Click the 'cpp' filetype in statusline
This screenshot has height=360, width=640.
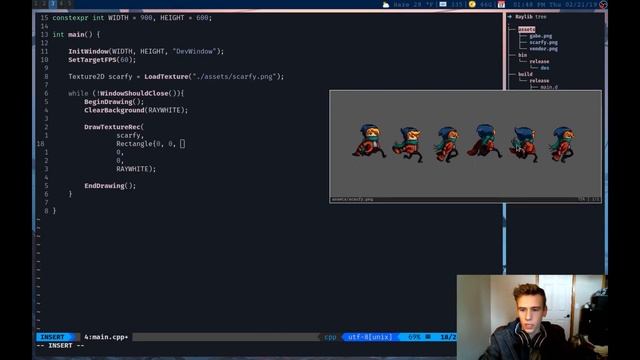coord(330,337)
